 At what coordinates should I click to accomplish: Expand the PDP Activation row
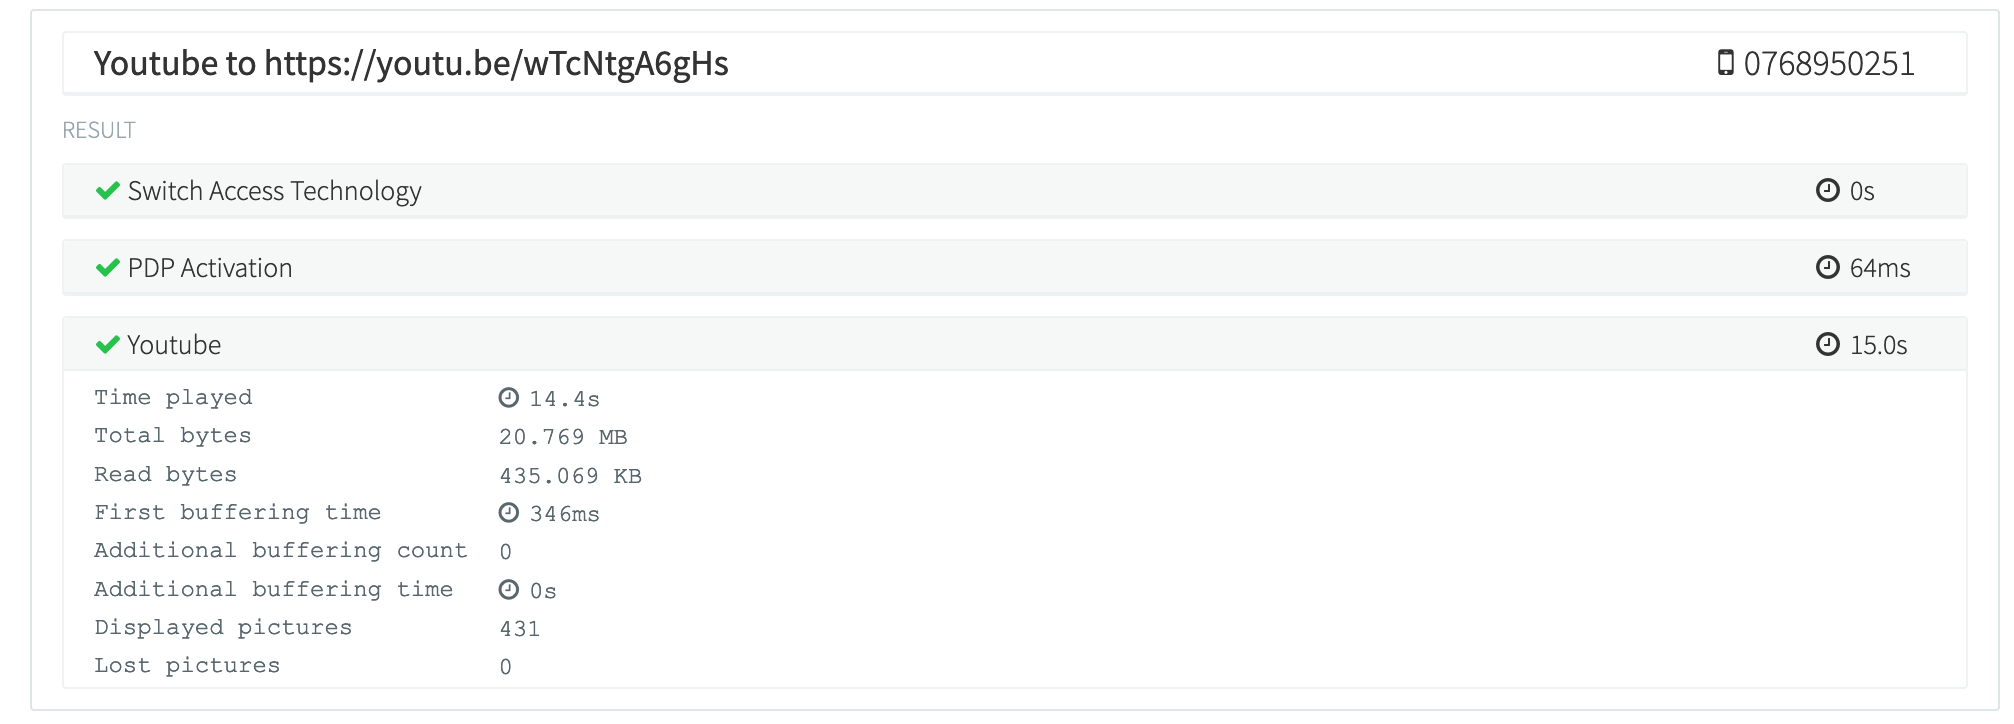(210, 268)
